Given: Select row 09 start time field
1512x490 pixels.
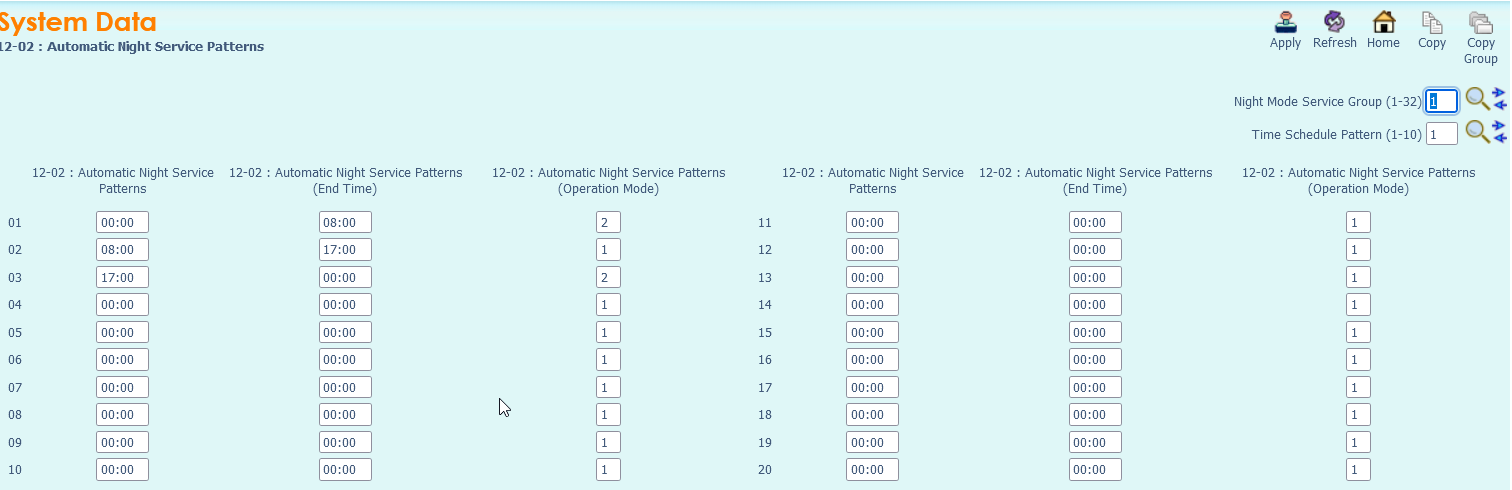Looking at the screenshot, I should click(x=122, y=442).
